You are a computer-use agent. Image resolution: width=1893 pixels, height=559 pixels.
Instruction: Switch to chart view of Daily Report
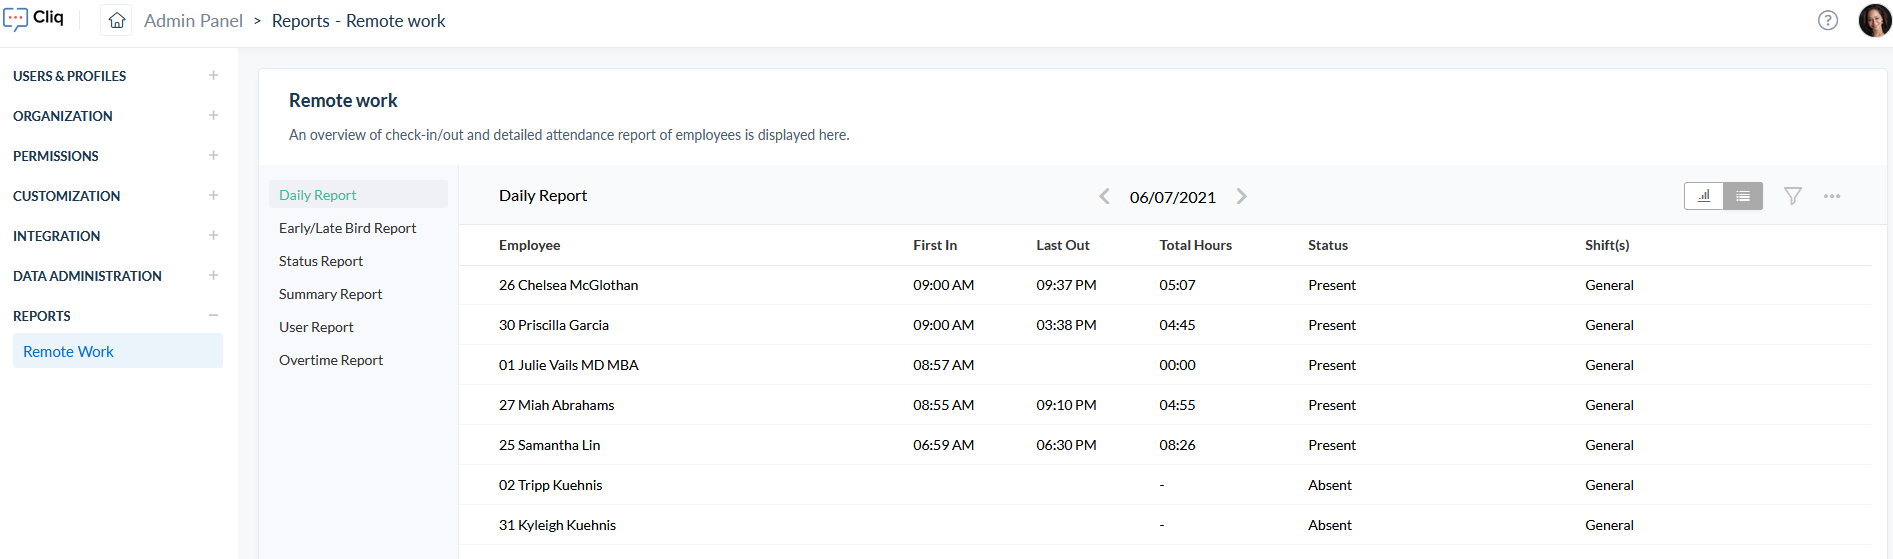[x=1704, y=196]
